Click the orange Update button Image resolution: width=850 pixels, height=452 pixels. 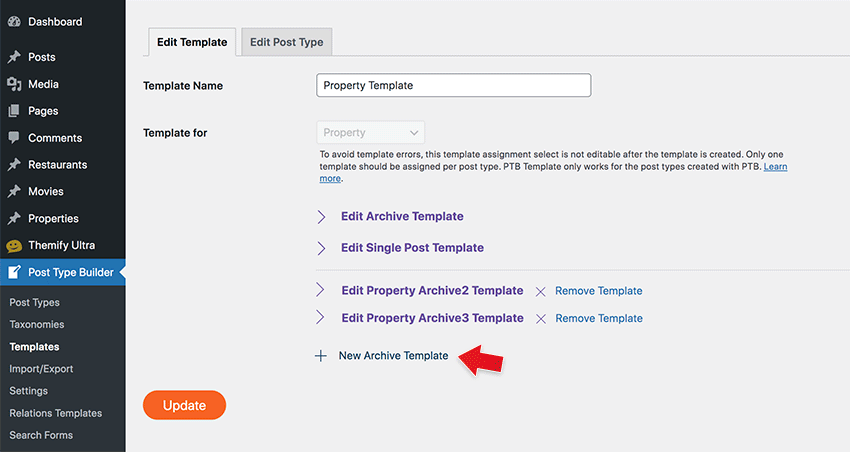click(184, 405)
